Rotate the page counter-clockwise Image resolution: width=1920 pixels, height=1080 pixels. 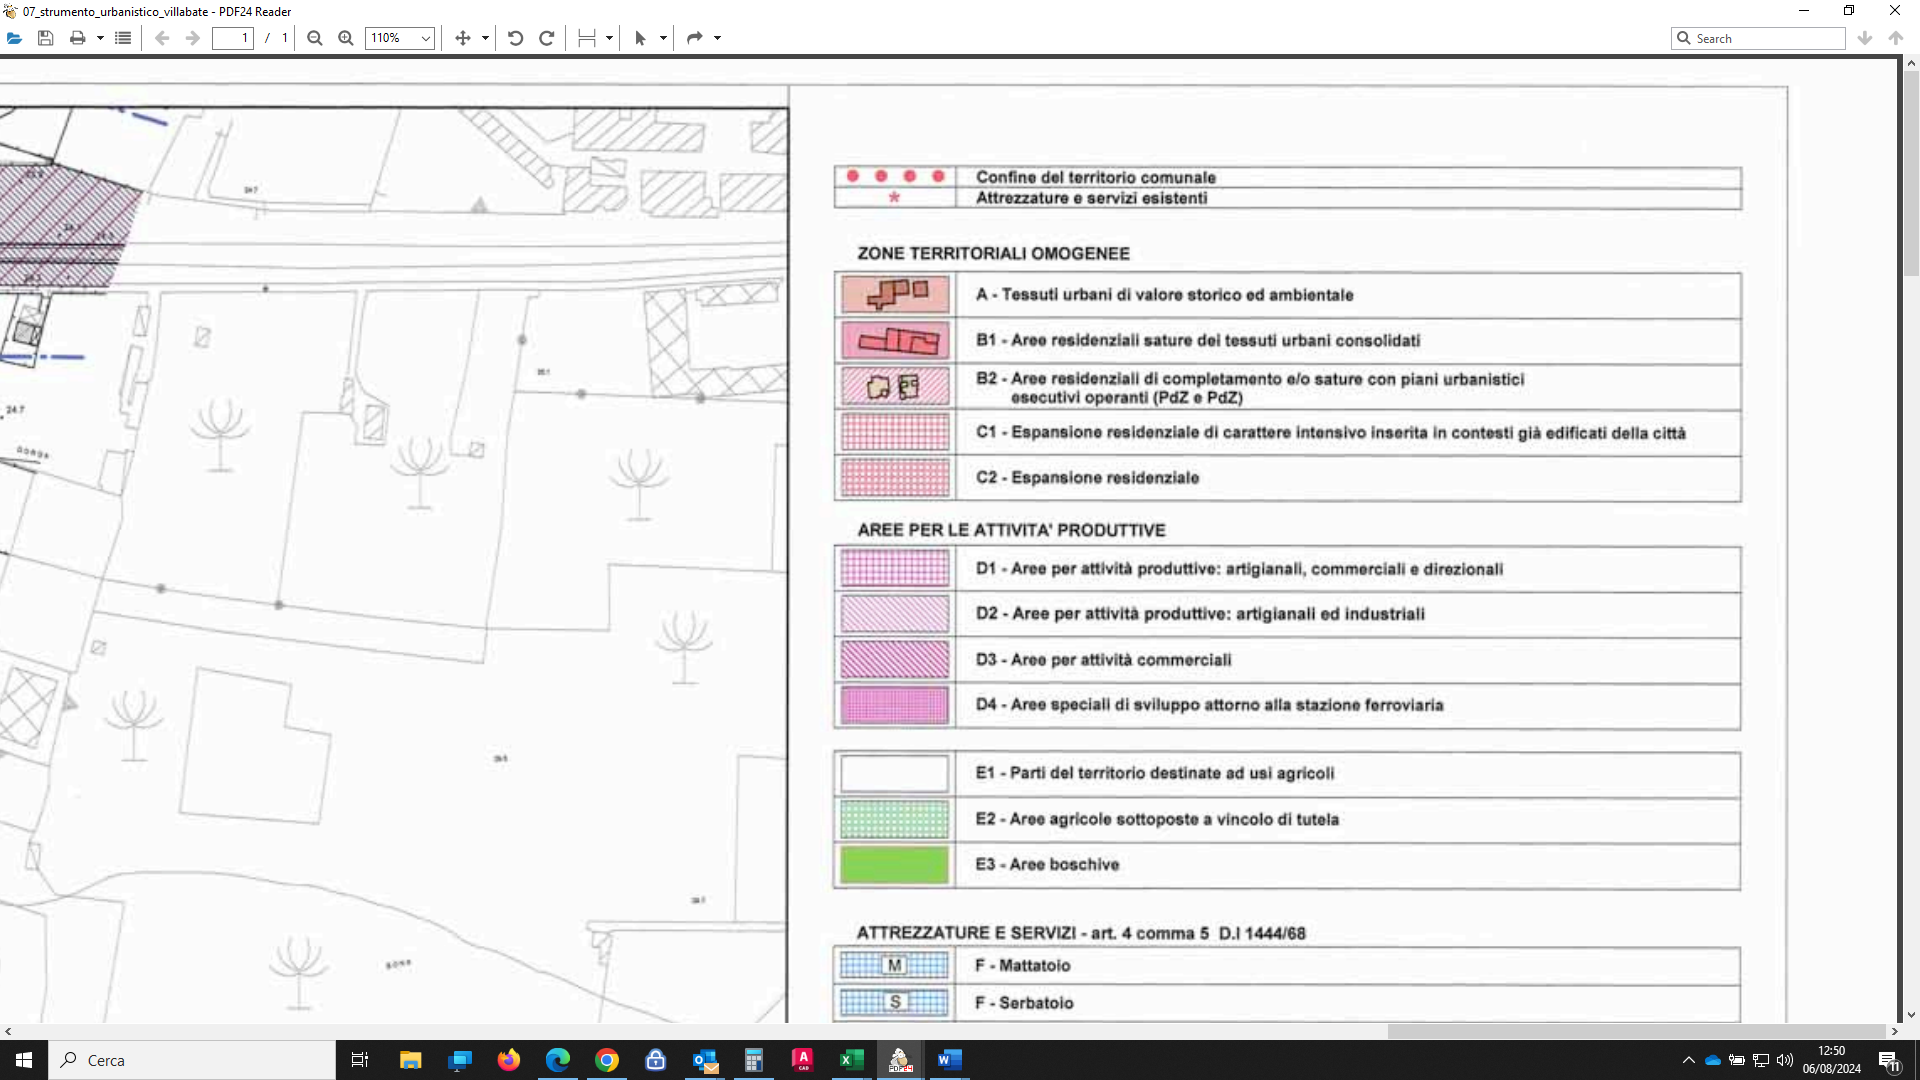pyautogui.click(x=515, y=38)
